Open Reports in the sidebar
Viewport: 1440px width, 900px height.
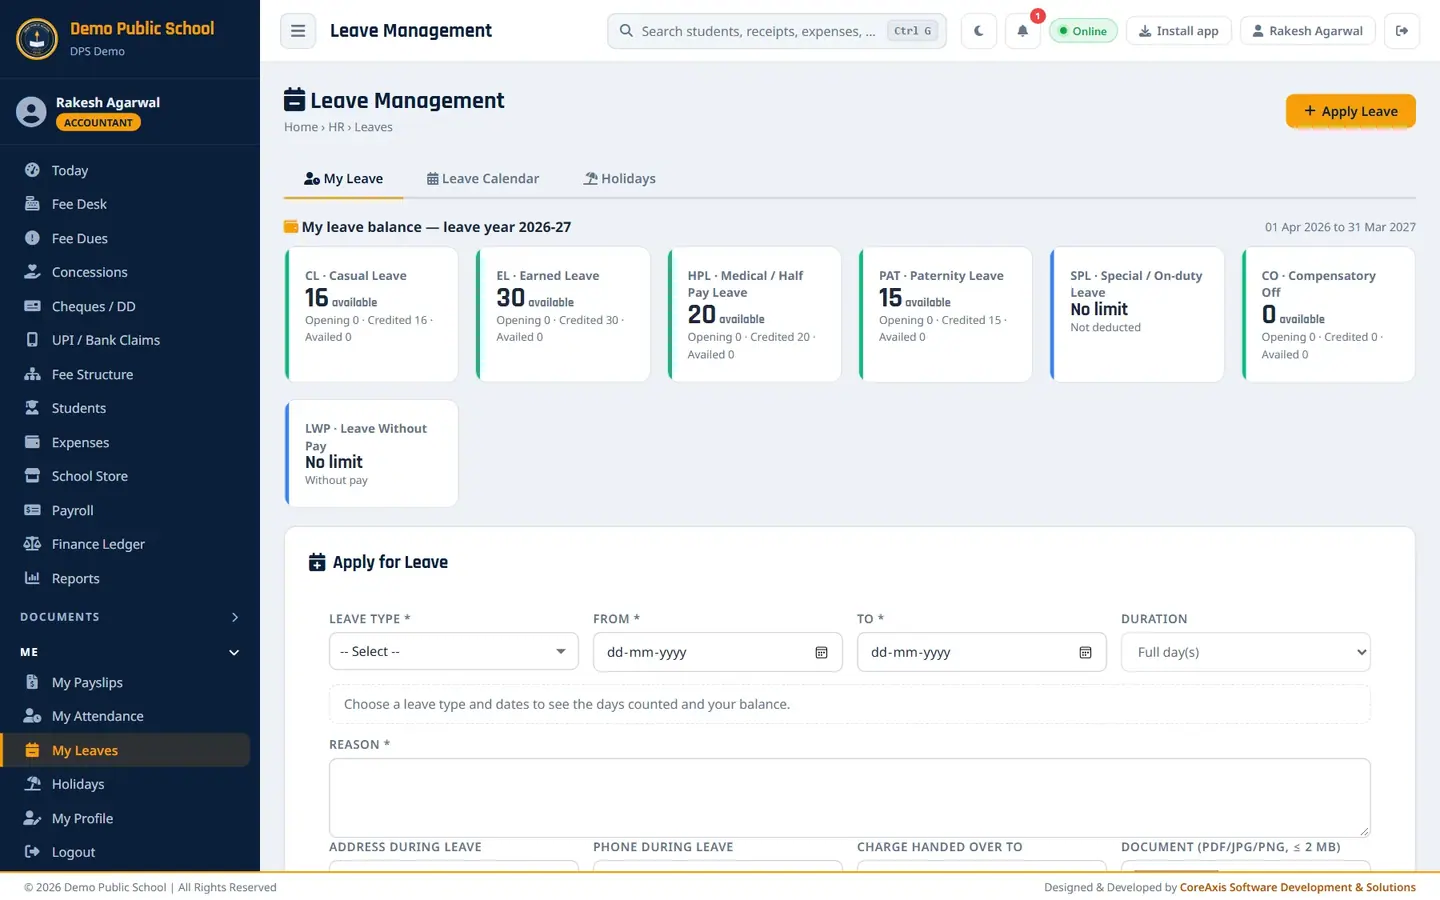coord(126,578)
